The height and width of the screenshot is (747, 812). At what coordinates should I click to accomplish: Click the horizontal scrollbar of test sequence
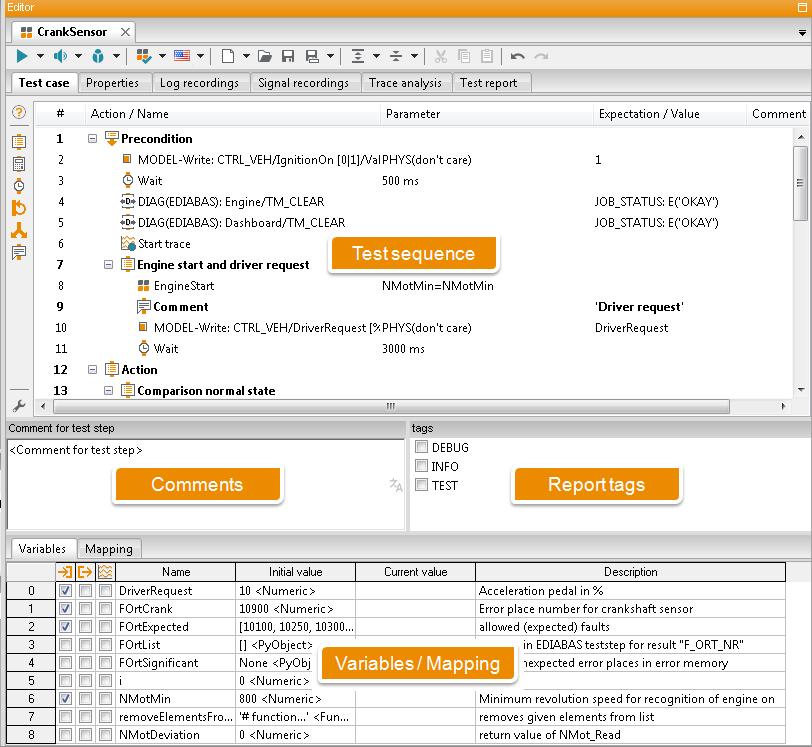click(x=391, y=406)
